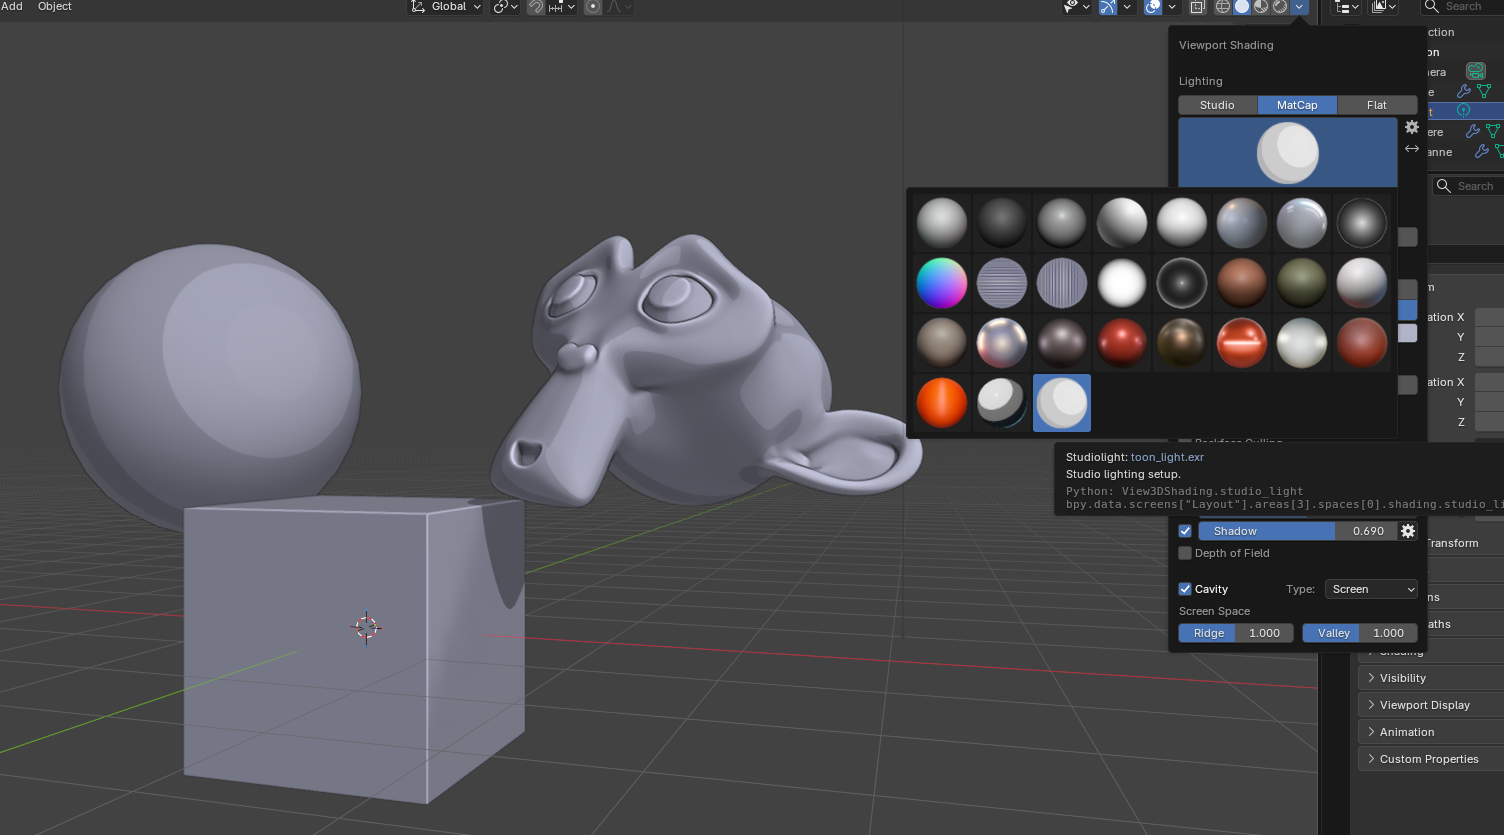The image size is (1504, 835).
Task: Expand the Visibility panel
Action: point(1431,678)
